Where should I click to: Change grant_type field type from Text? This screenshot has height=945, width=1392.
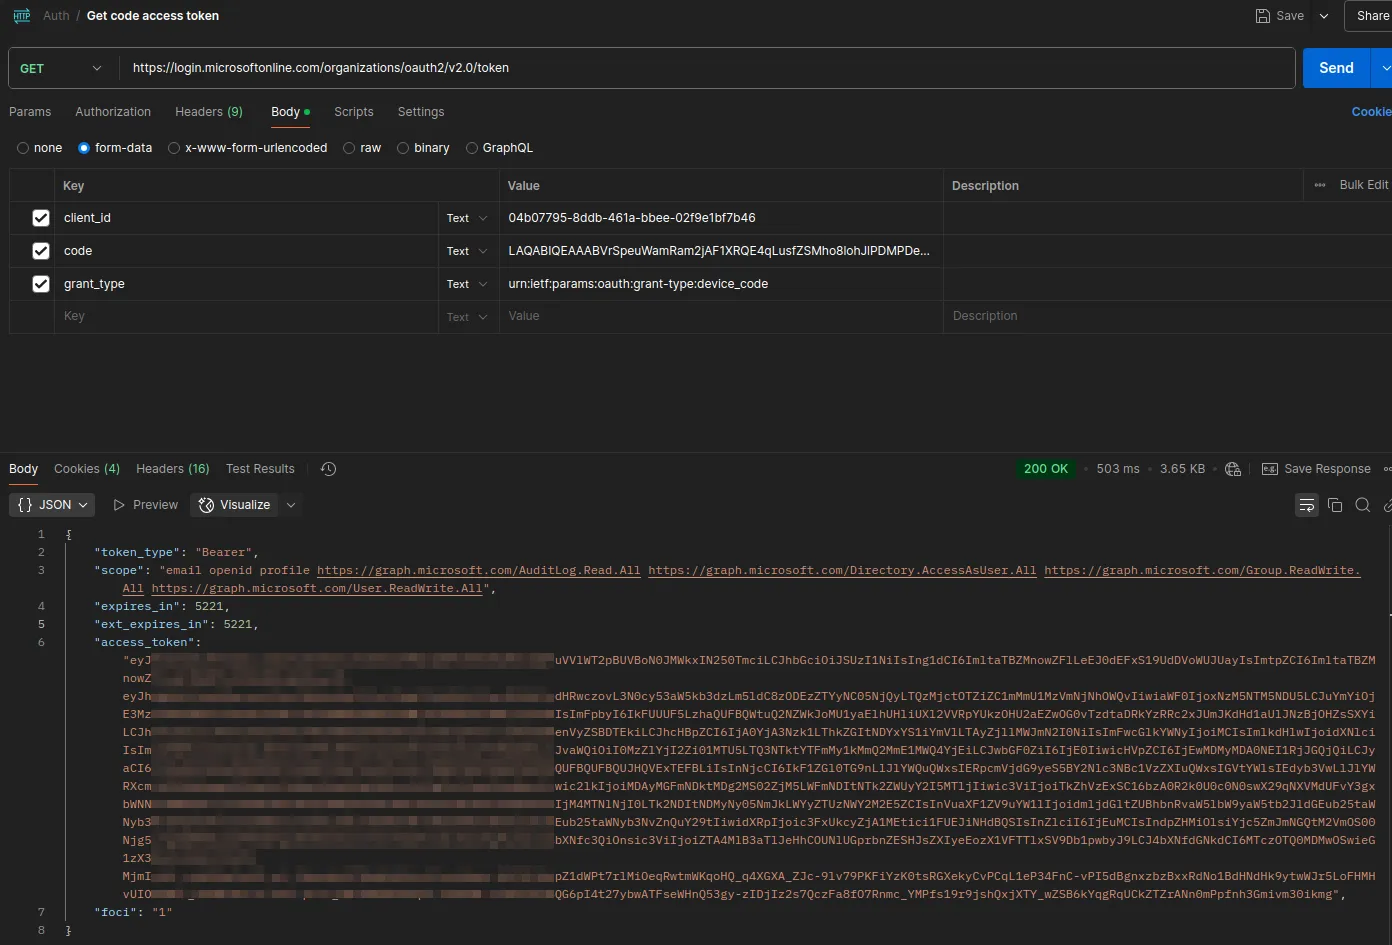467,284
